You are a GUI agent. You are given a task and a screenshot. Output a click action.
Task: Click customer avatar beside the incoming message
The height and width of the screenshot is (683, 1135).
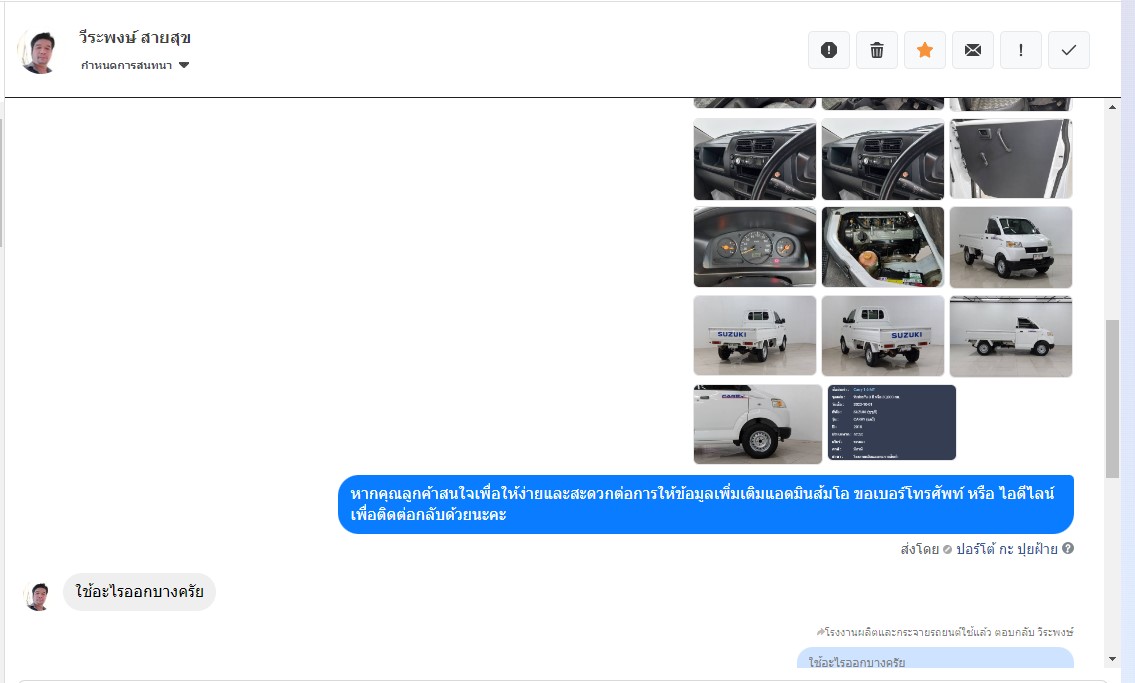pyautogui.click(x=38, y=596)
